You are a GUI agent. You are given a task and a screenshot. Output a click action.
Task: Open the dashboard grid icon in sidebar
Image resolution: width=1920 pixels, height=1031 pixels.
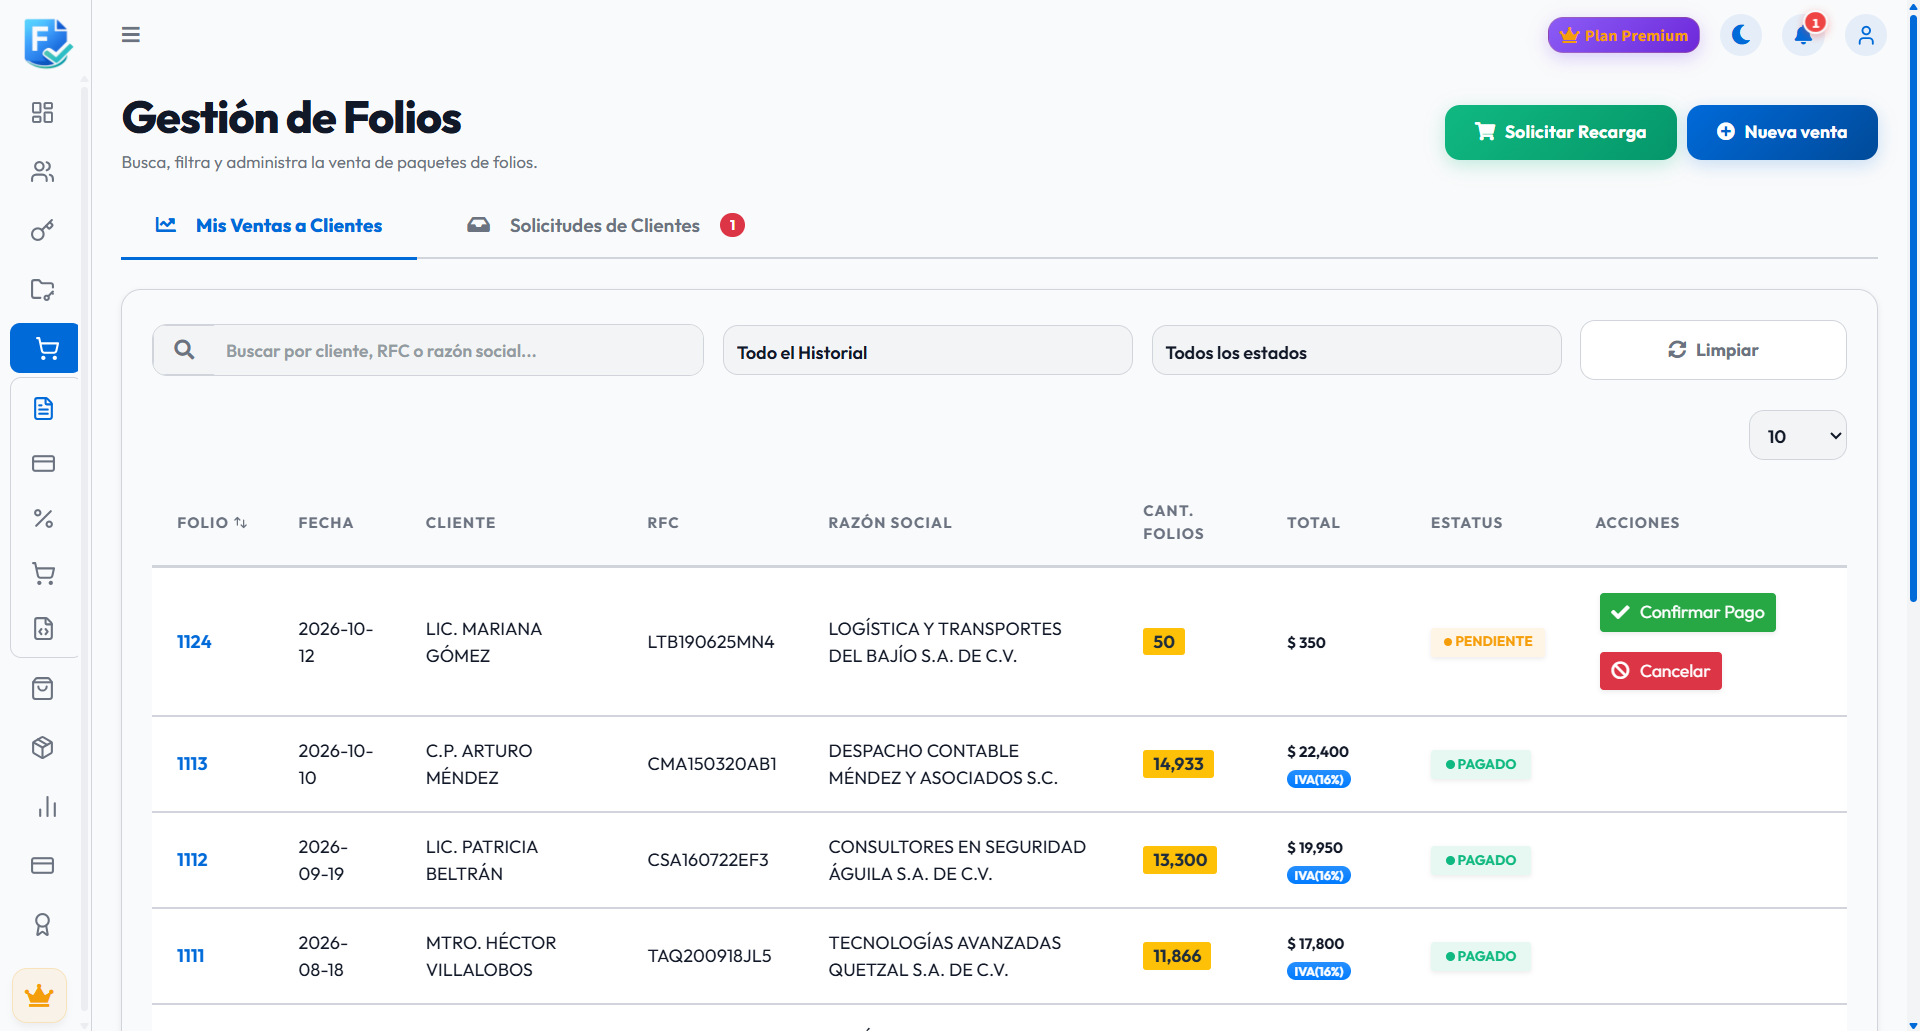click(x=43, y=112)
